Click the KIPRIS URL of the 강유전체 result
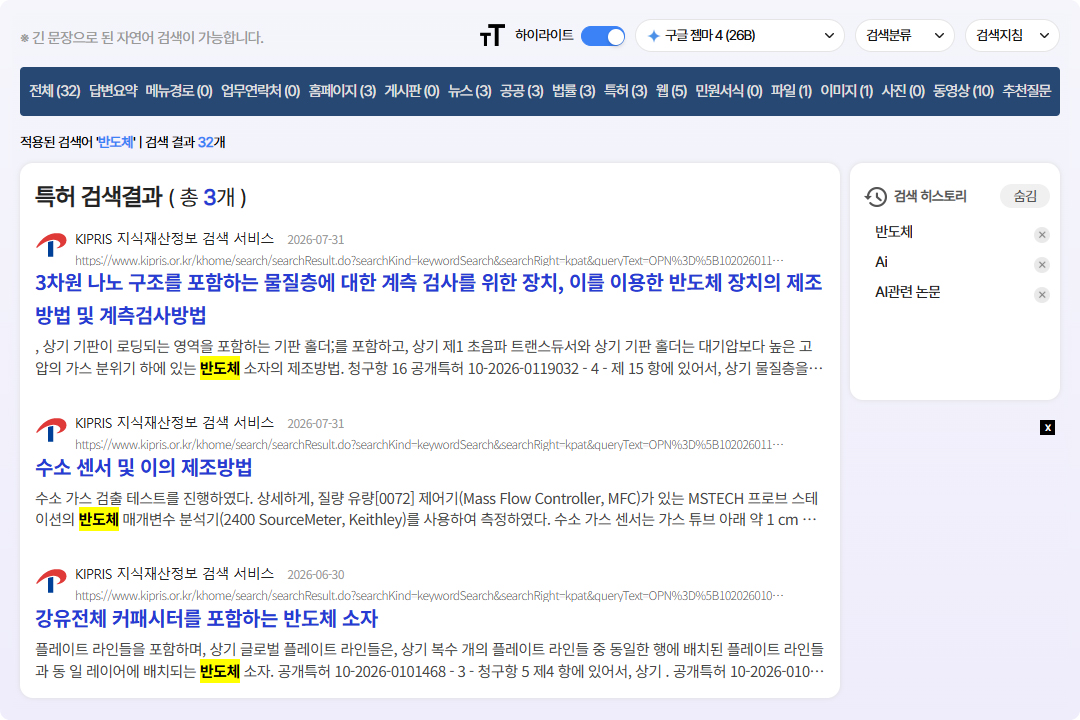The image size is (1080, 720). coord(429,595)
